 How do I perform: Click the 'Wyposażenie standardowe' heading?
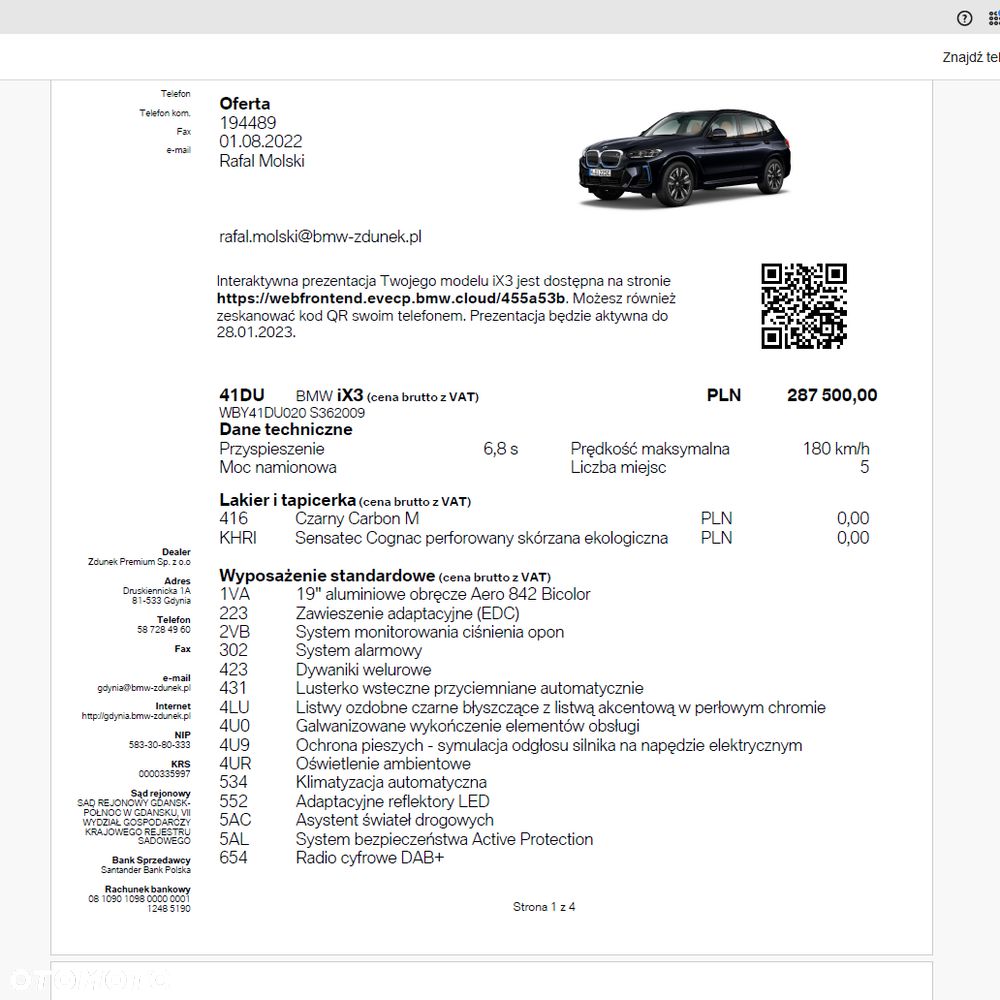(327, 576)
